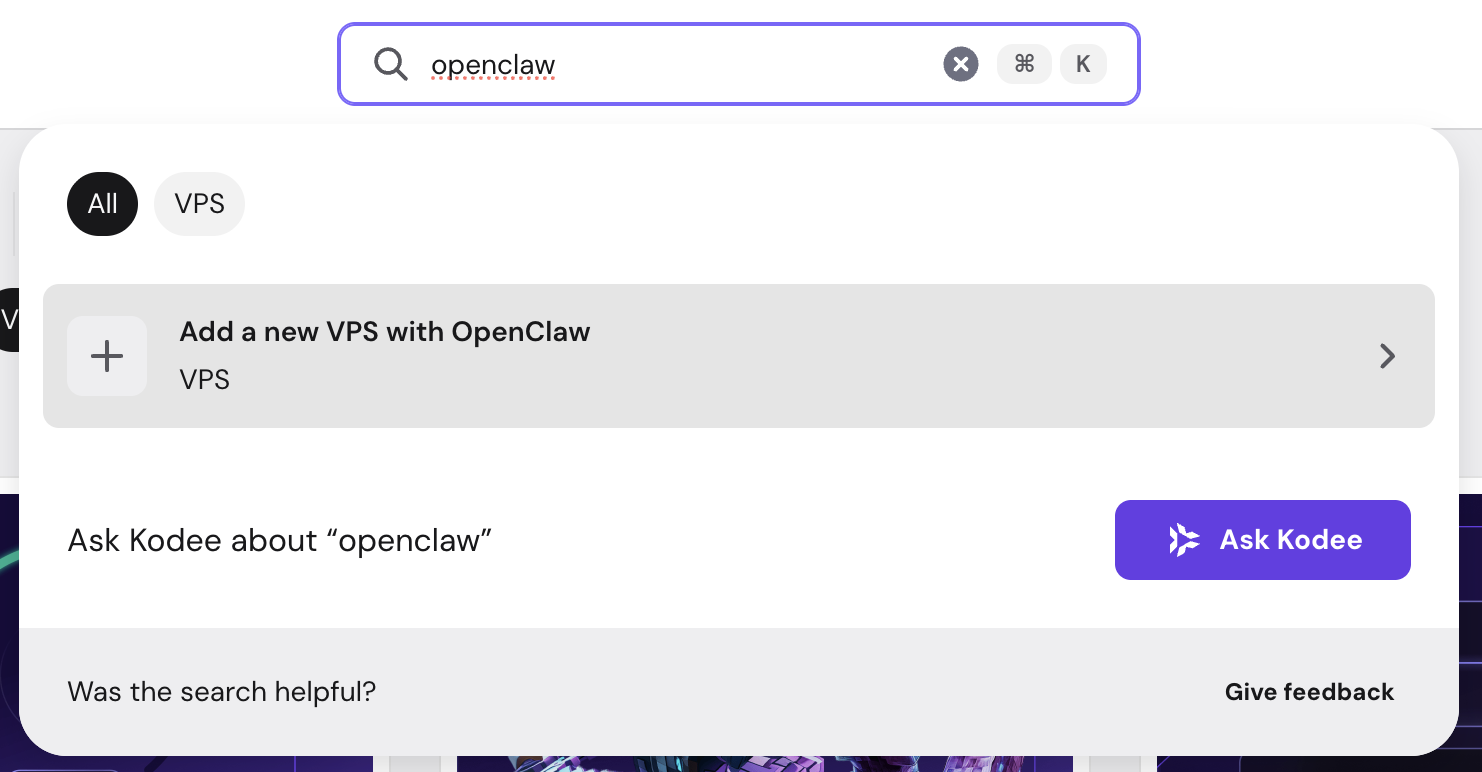Click the ⌘ command key badge

point(1024,63)
